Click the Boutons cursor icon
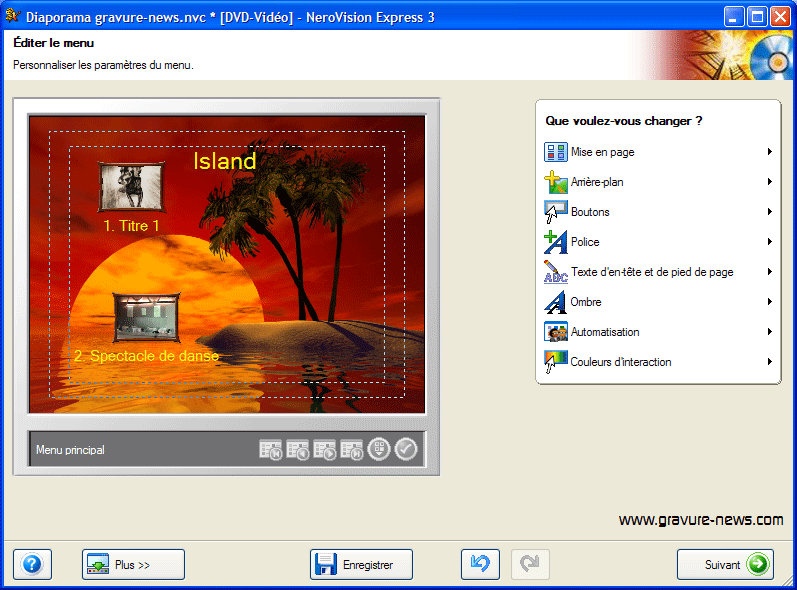Image resolution: width=797 pixels, height=590 pixels. click(x=556, y=212)
